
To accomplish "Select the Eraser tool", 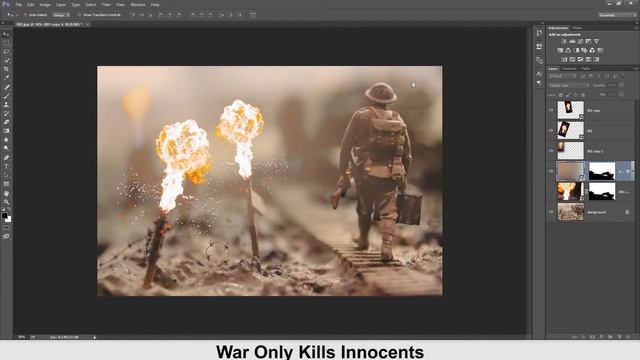I will click(6, 122).
